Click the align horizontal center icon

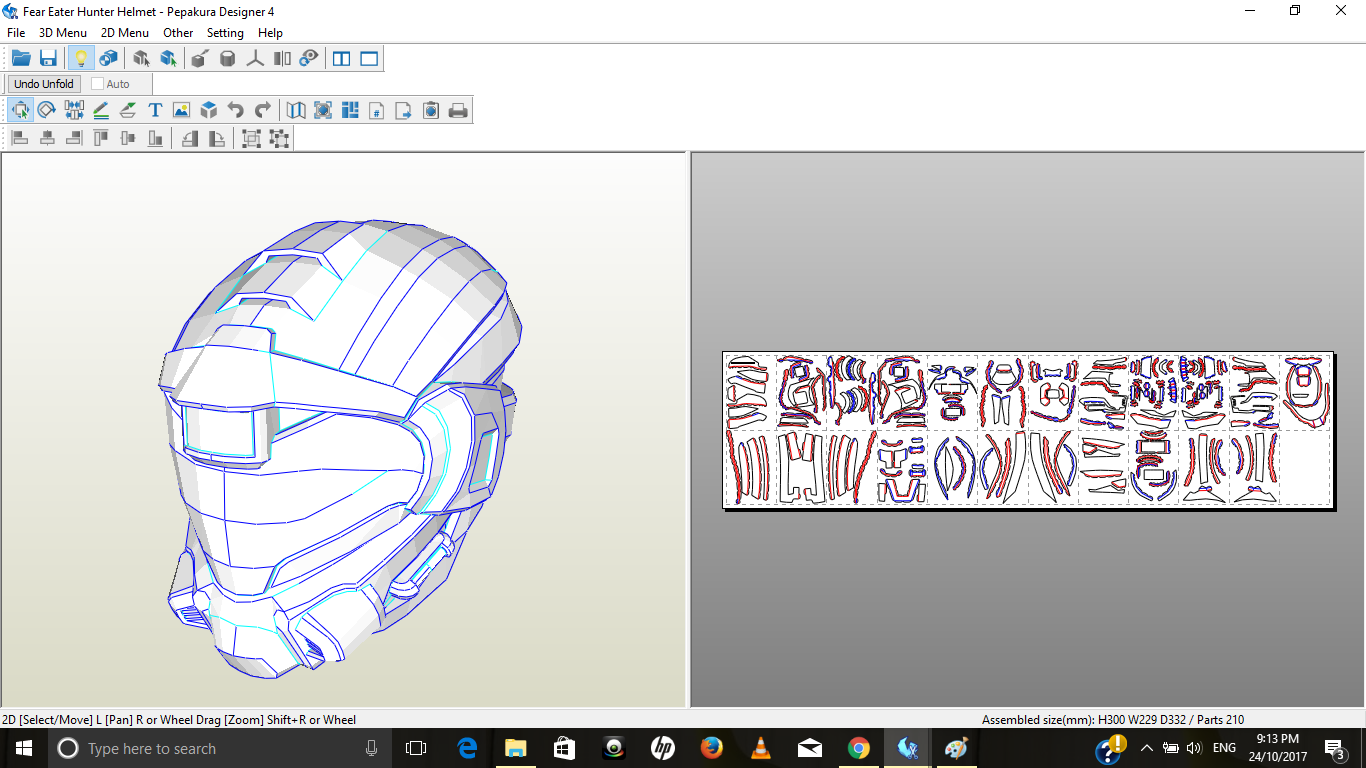coord(47,139)
